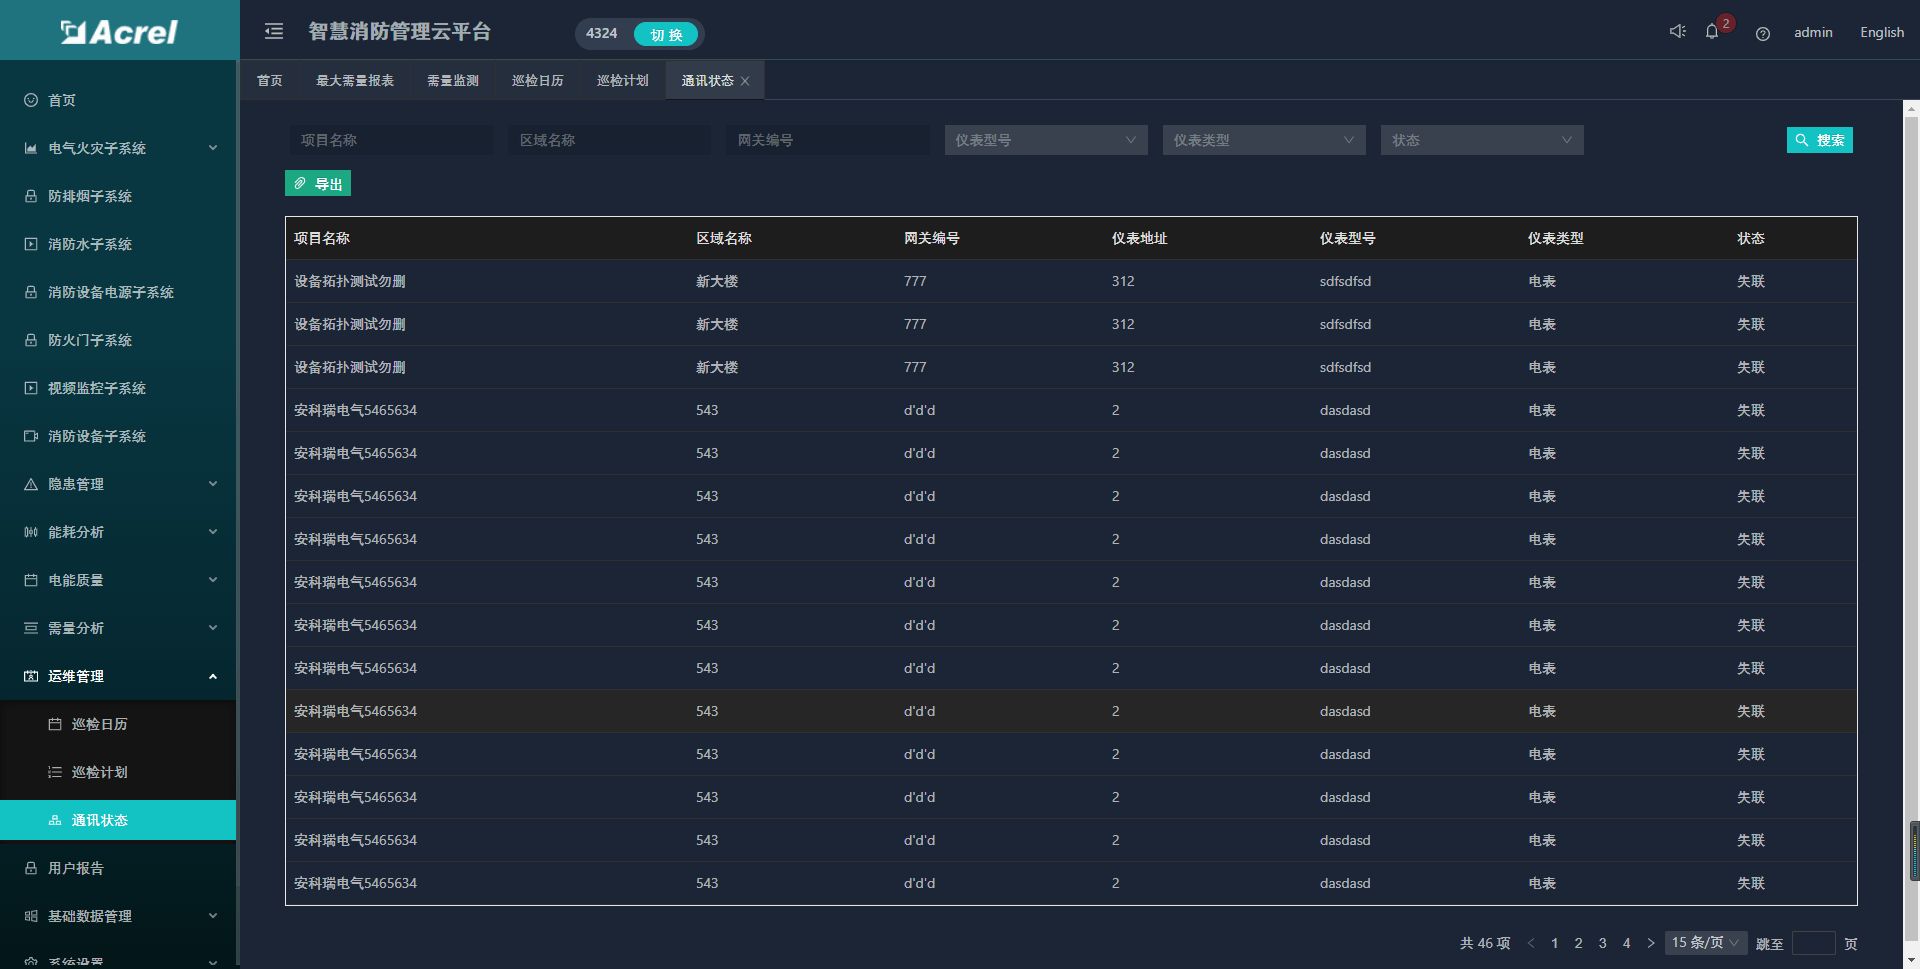The width and height of the screenshot is (1920, 969).
Task: Click the 隐患管理 warning triangle icon
Action: [x=31, y=484]
